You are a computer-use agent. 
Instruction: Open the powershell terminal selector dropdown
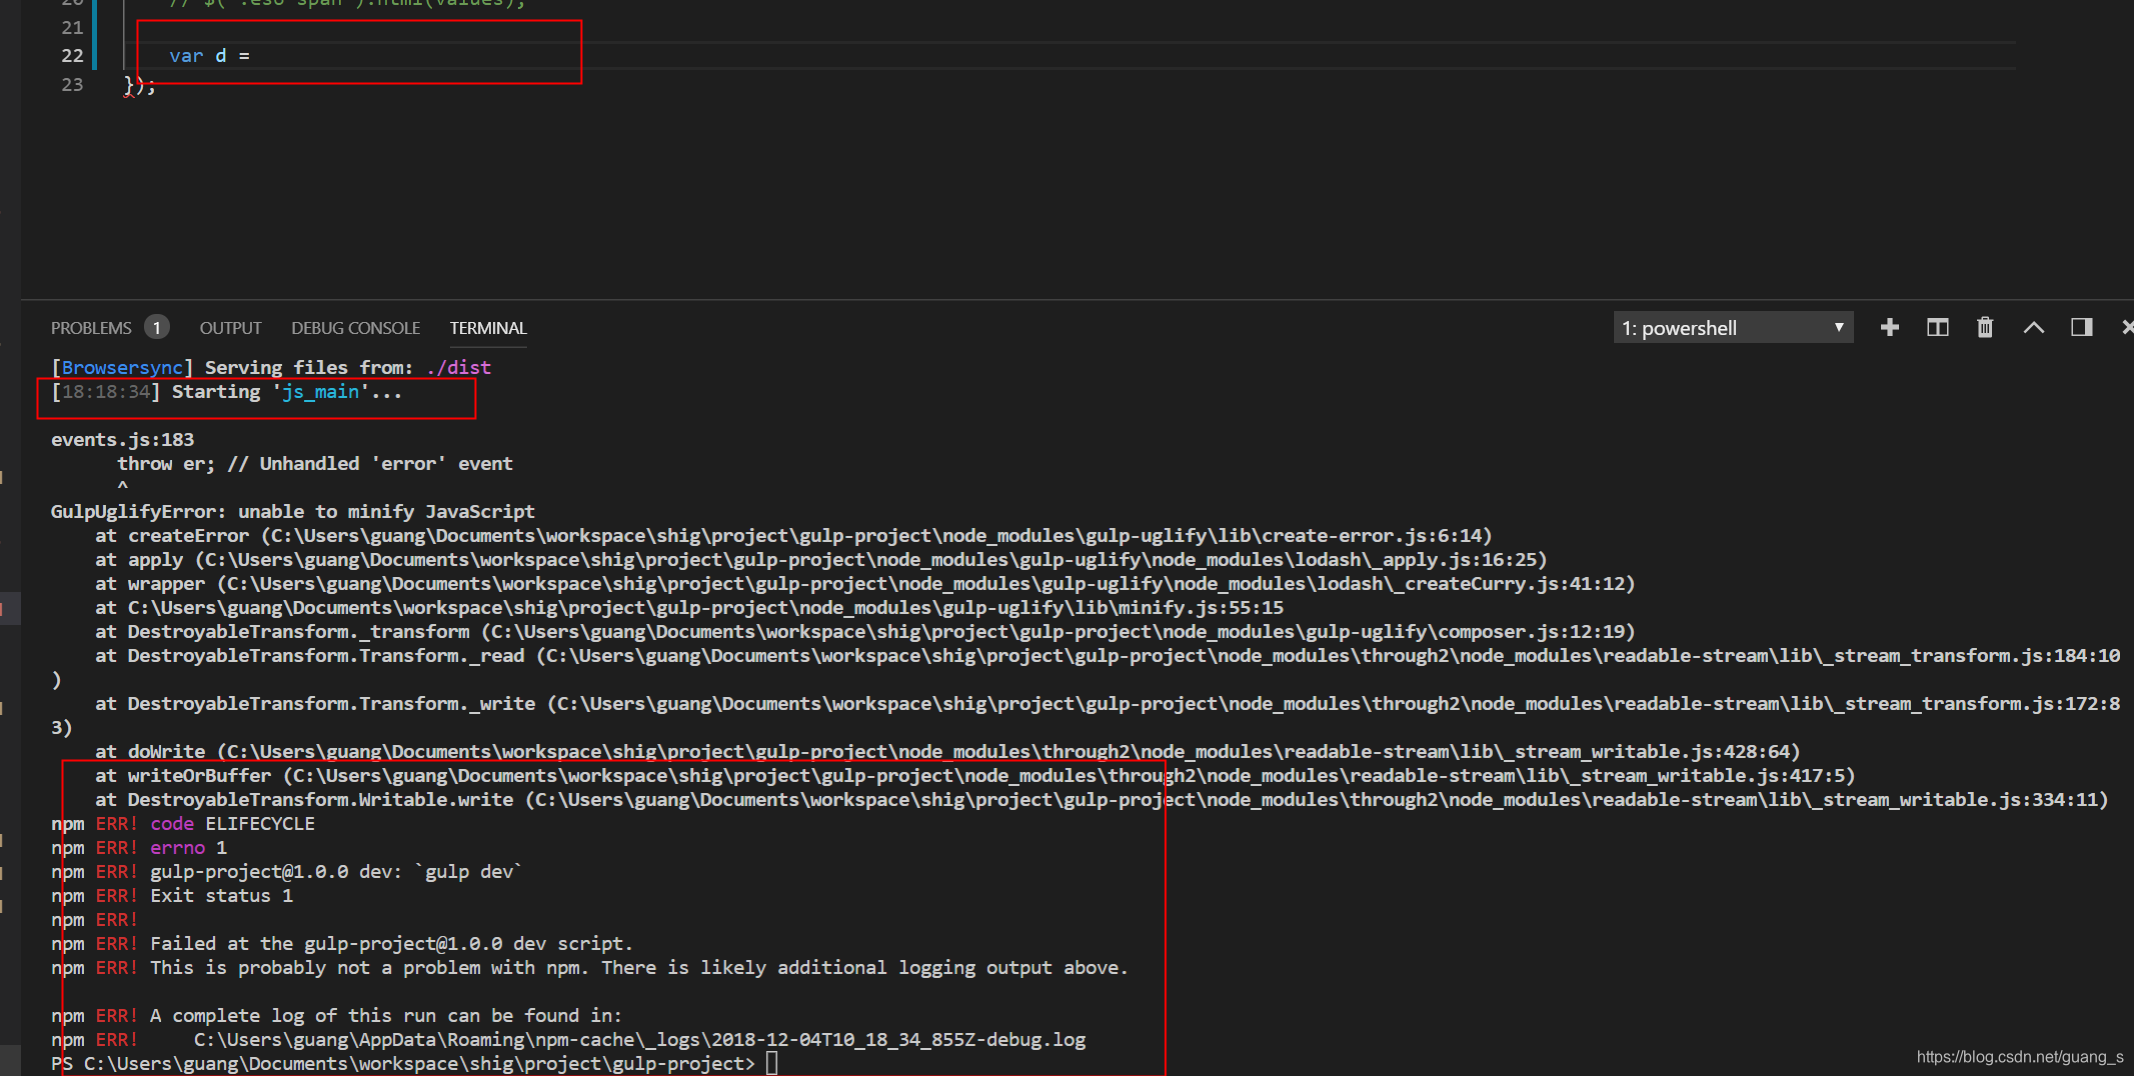[x=1733, y=328]
